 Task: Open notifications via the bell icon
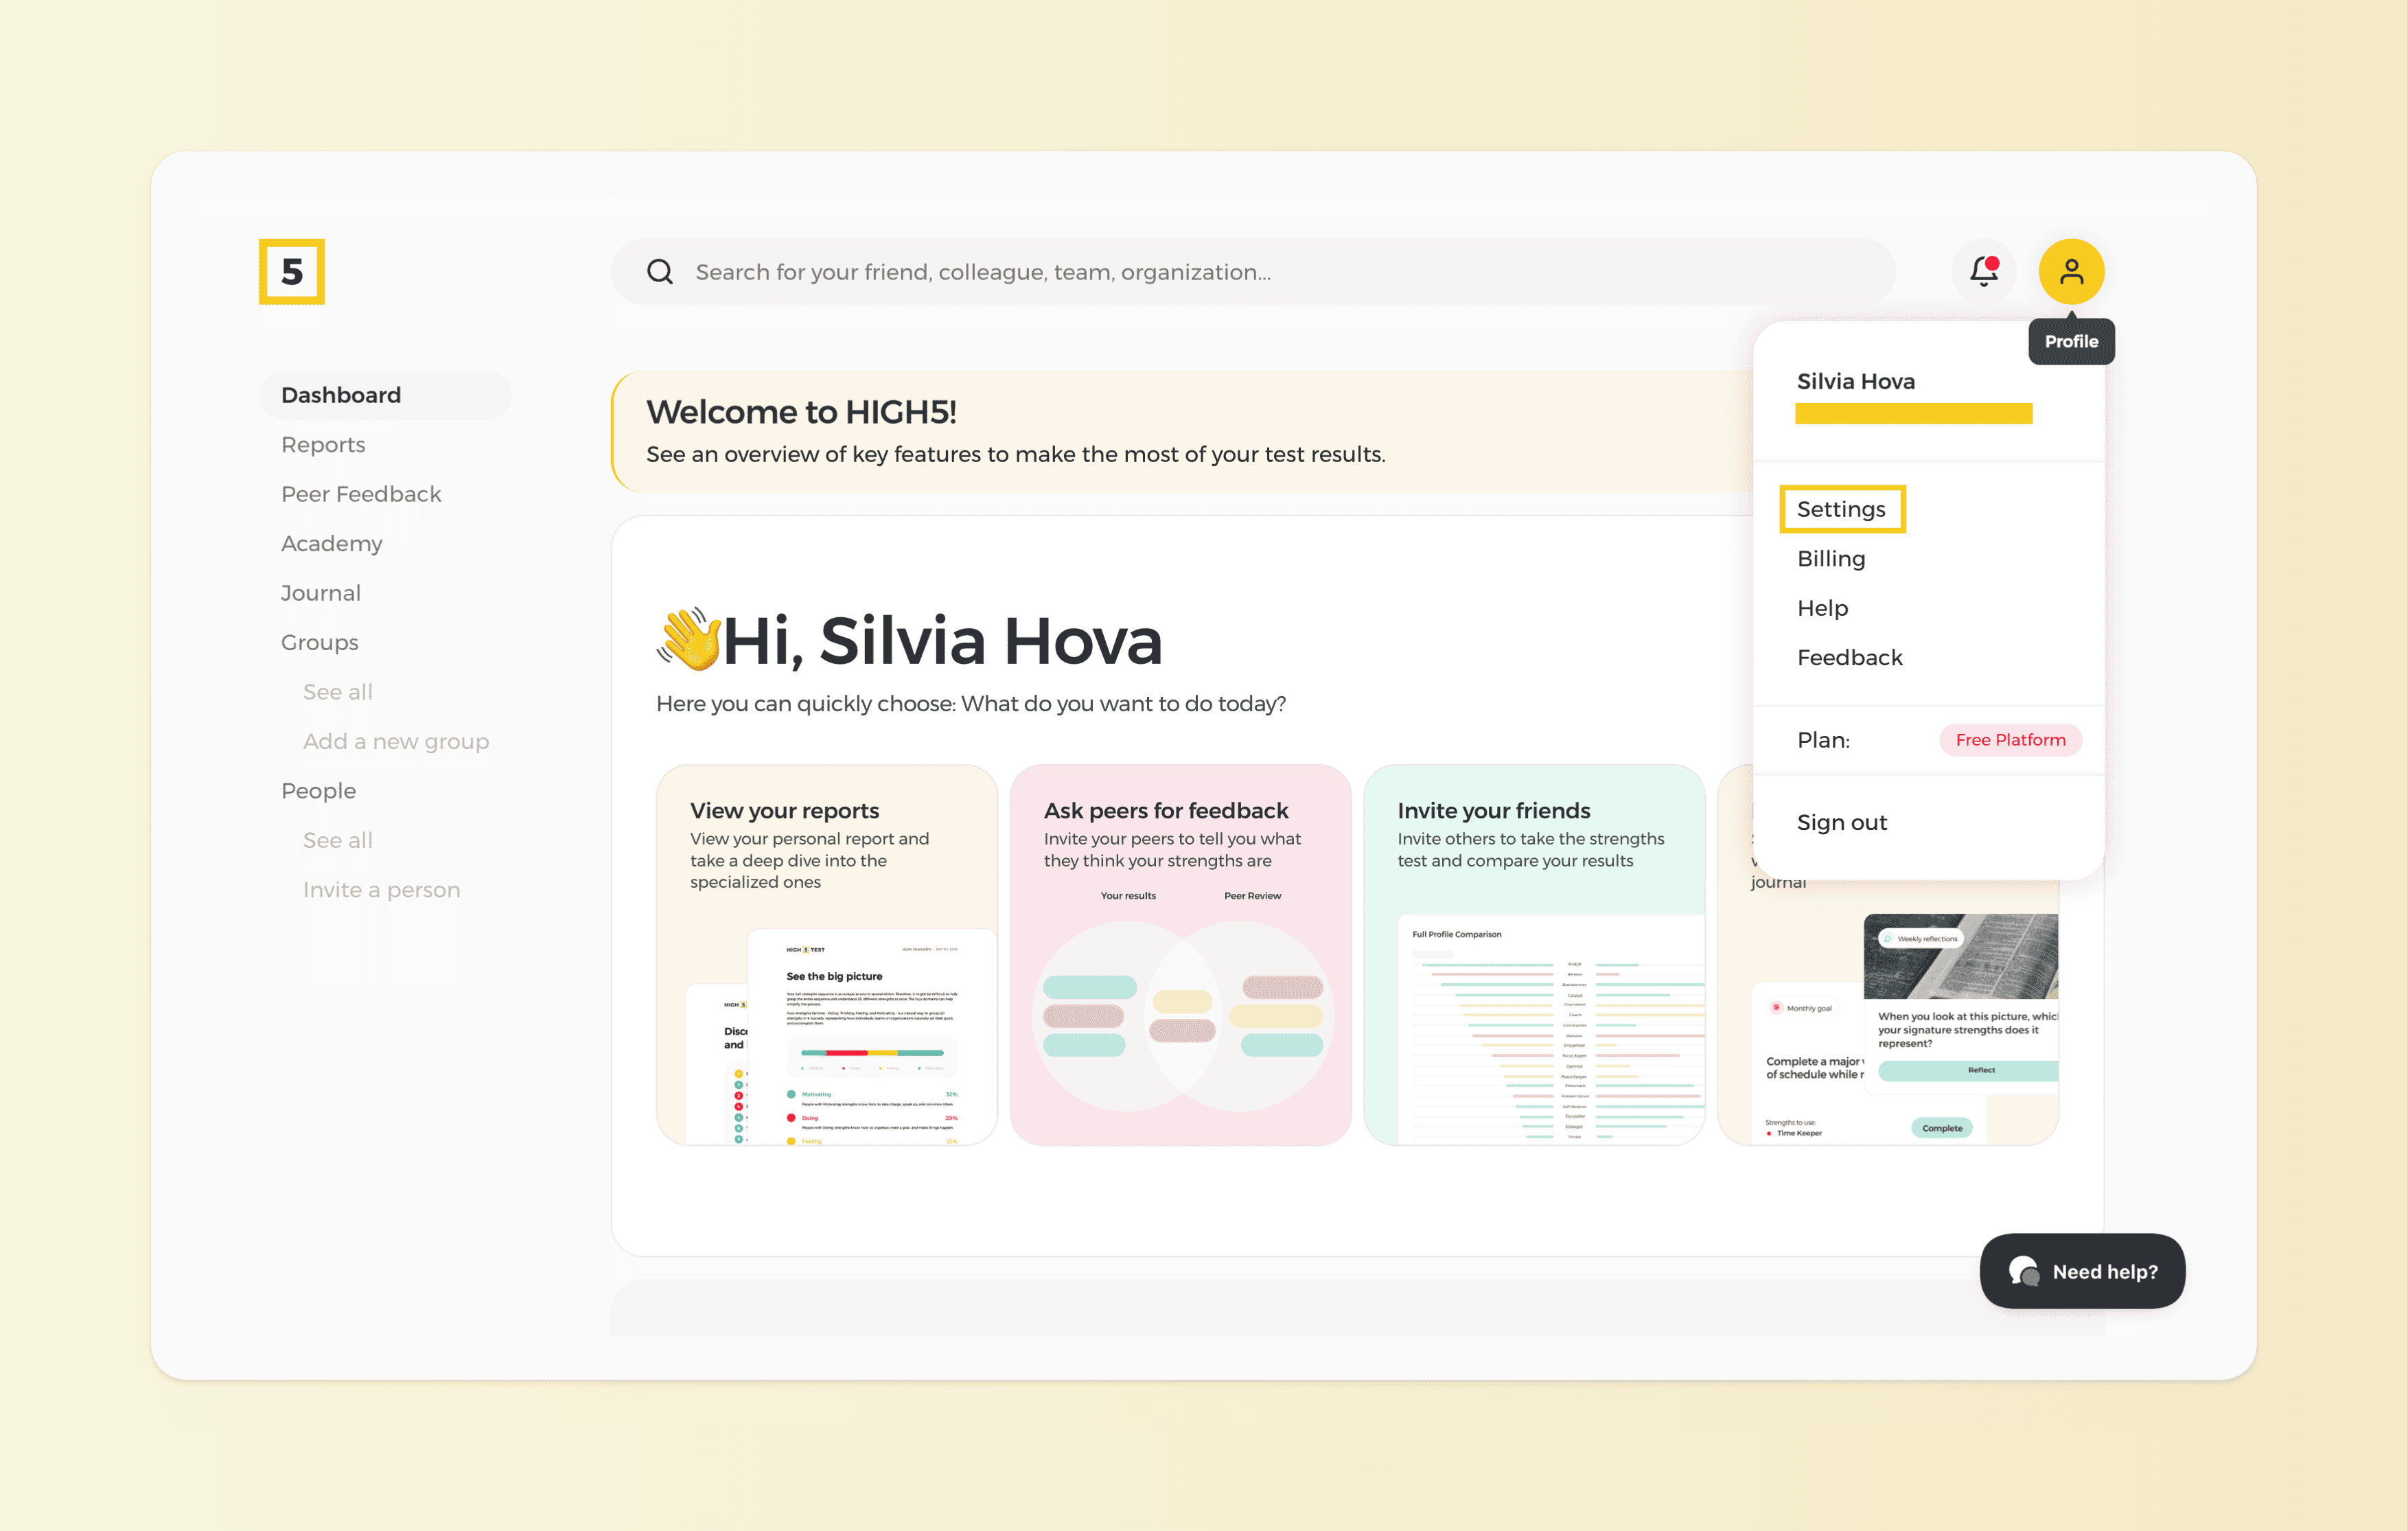[x=1984, y=271]
